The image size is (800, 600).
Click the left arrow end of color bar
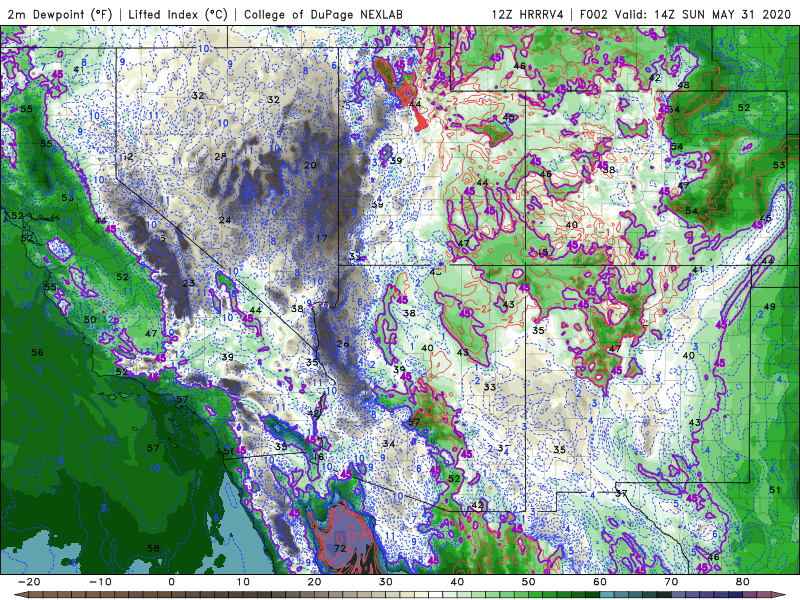click(x=21, y=595)
